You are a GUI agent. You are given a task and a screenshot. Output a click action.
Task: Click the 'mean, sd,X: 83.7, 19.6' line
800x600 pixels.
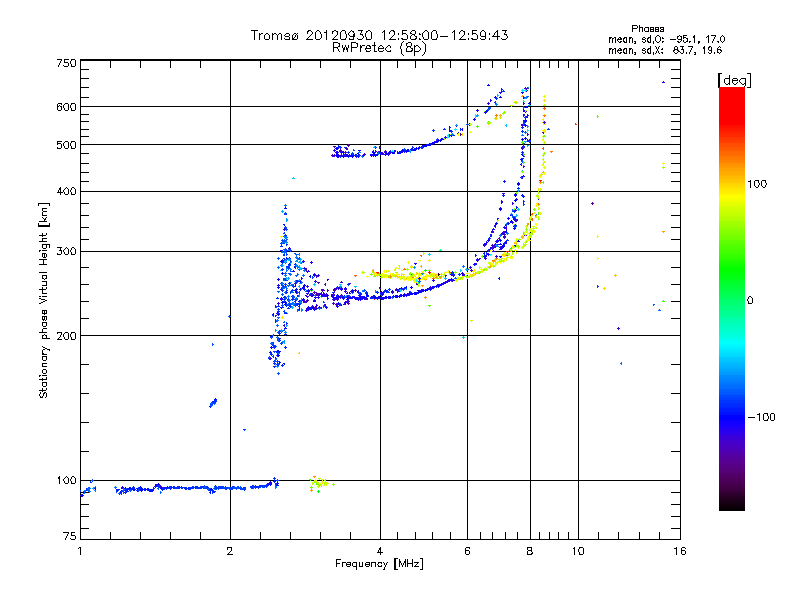pos(665,50)
